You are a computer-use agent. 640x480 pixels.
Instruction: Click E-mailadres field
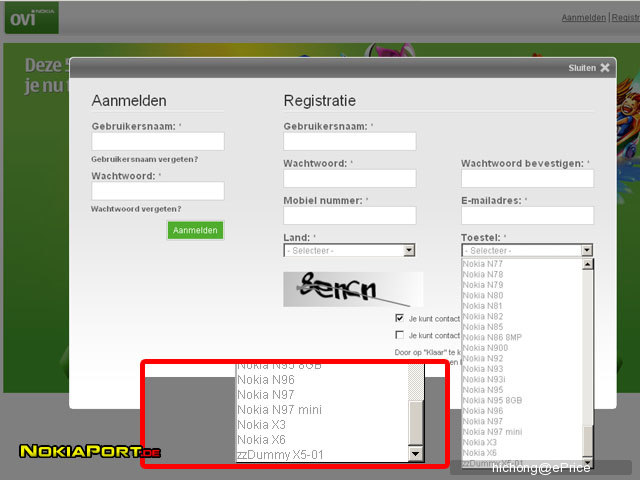[527, 215]
